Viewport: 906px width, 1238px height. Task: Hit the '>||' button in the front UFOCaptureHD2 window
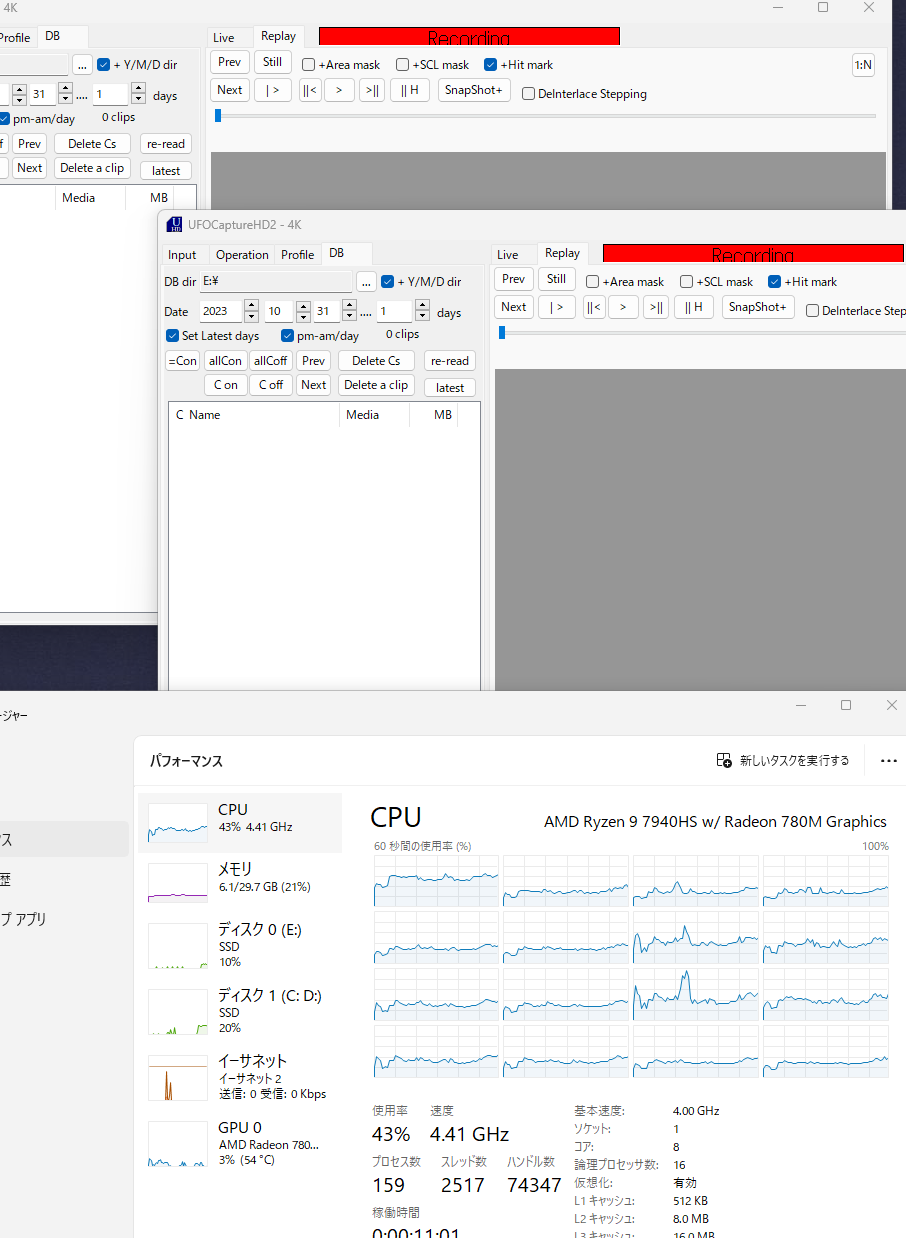(x=655, y=307)
